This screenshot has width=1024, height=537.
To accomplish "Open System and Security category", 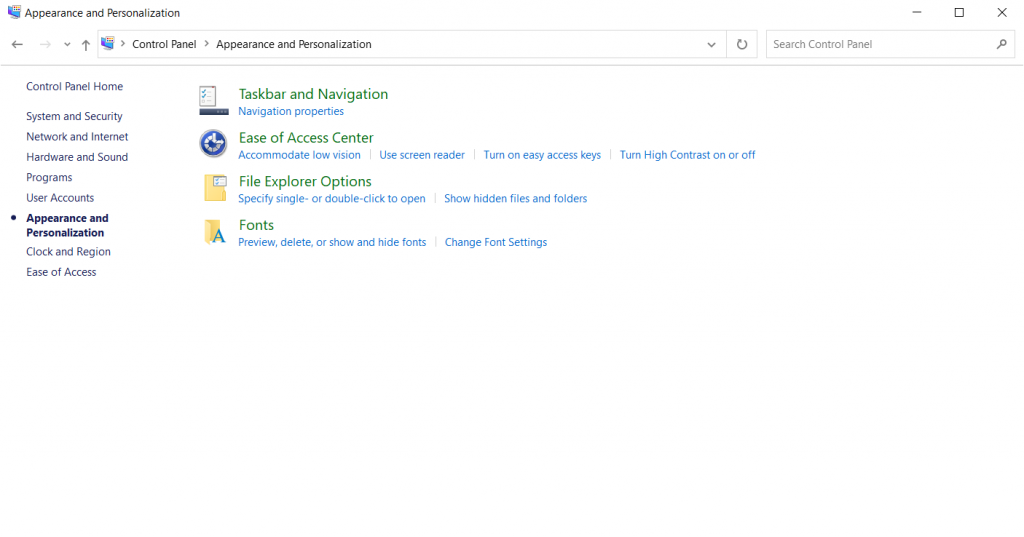I will [x=74, y=116].
